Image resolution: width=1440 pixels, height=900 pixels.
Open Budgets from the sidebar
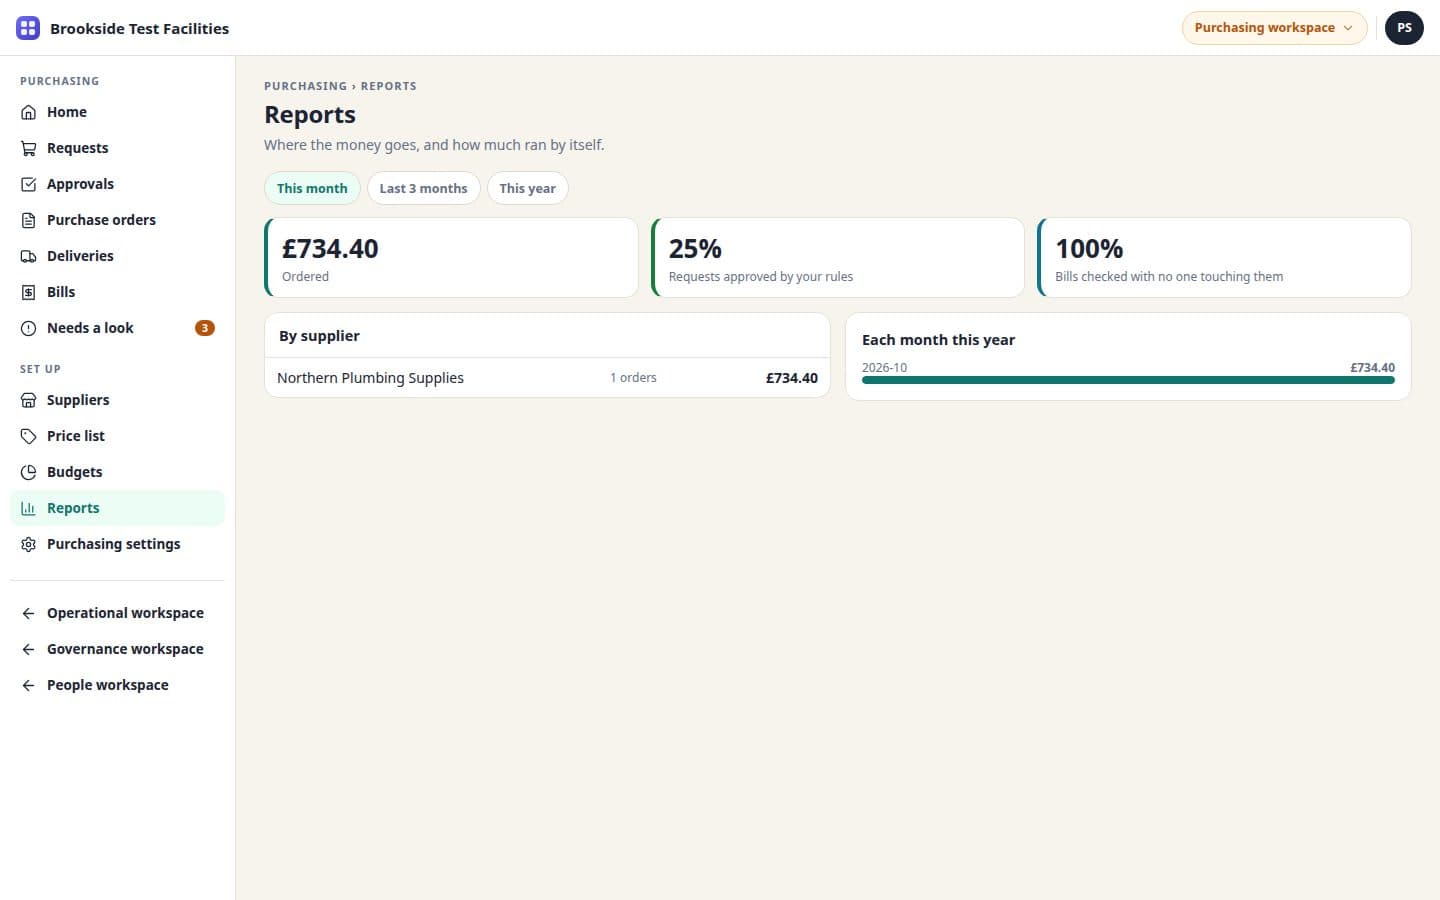(117, 472)
